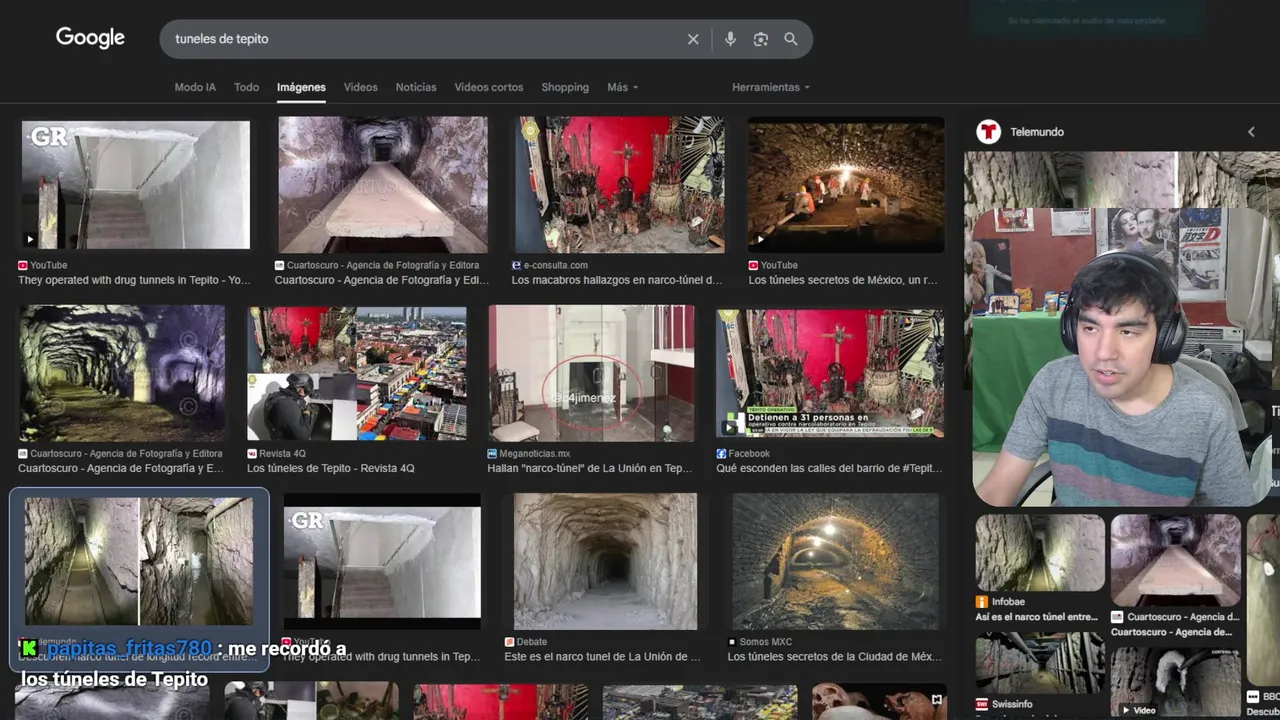The width and height of the screenshot is (1280, 720).
Task: Open Cuartoscuro yellow-lit tunnel thumbnail
Action: (122, 373)
